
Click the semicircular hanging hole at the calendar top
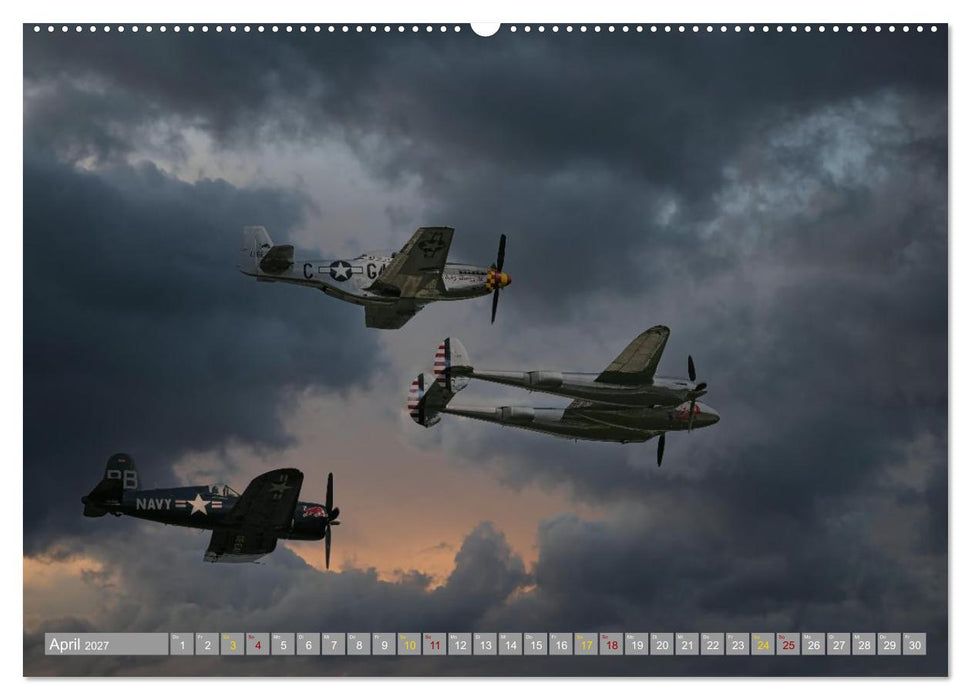[486, 29]
